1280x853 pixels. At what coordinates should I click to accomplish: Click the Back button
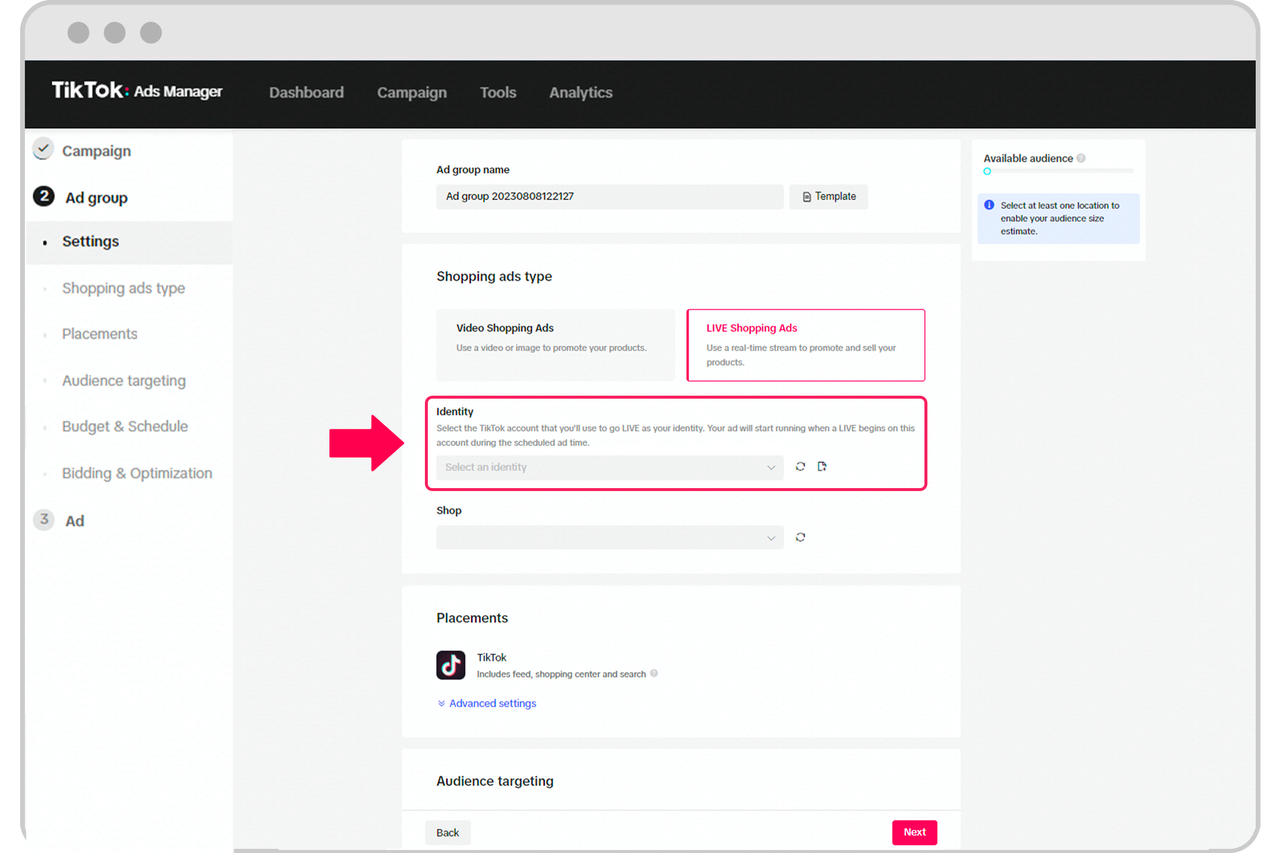(x=448, y=832)
